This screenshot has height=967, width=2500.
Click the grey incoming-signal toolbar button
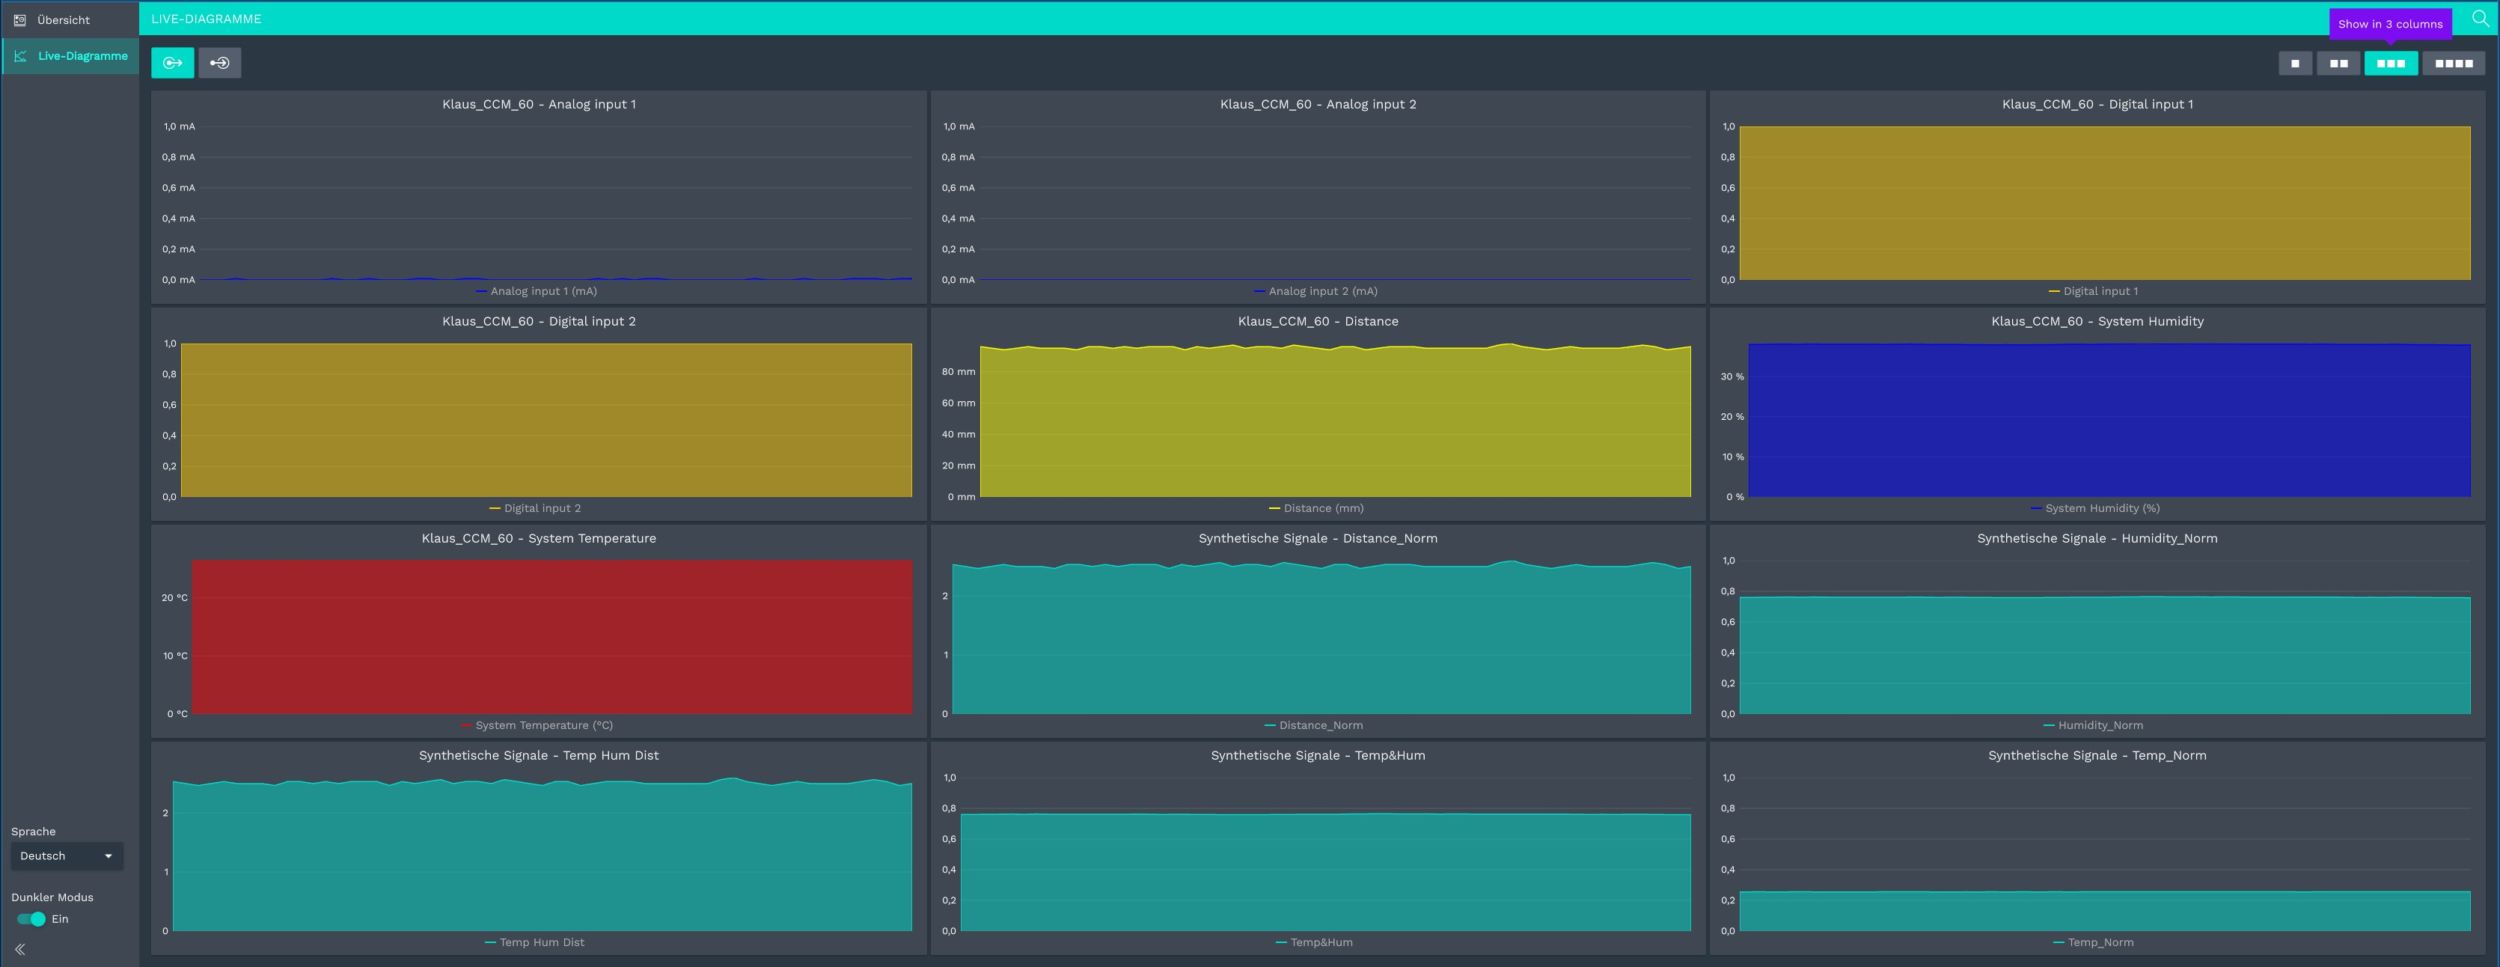point(219,63)
